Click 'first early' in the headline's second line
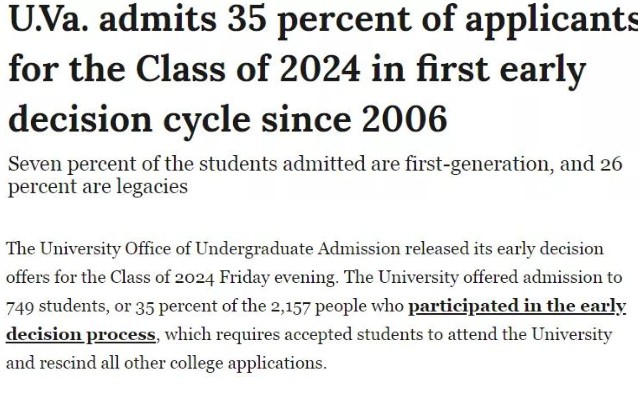 tap(501, 69)
